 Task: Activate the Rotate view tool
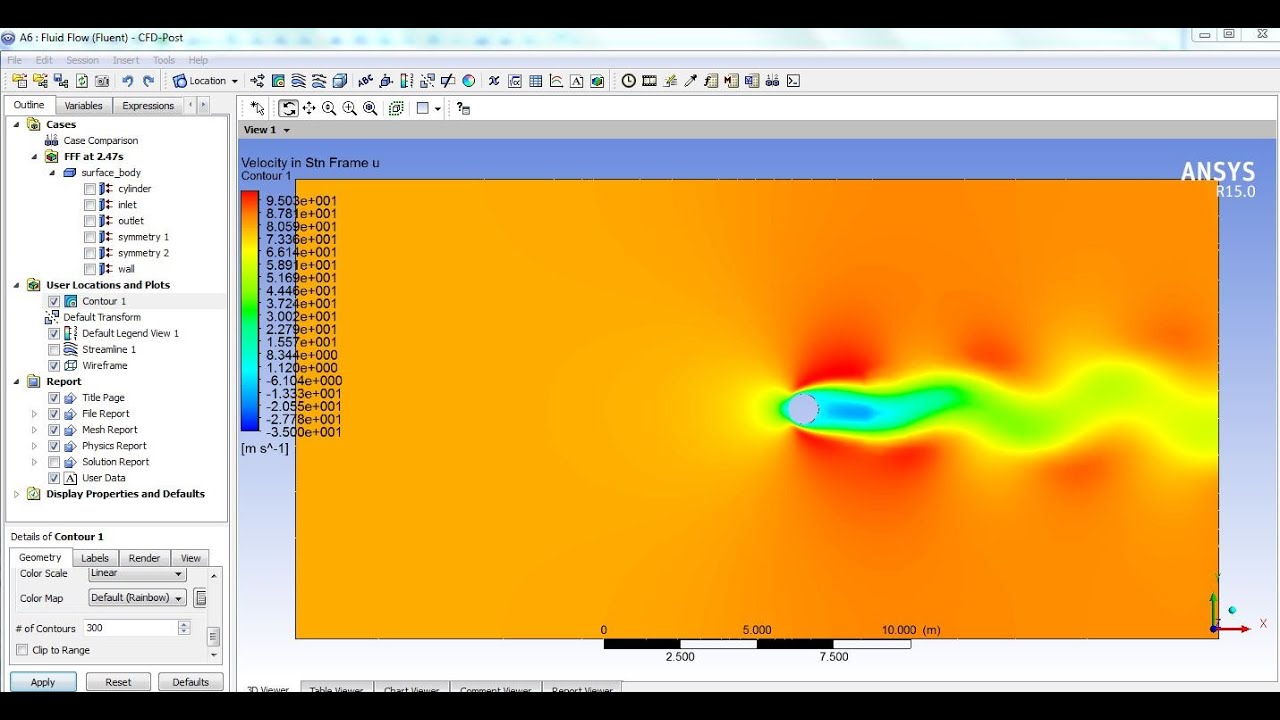click(288, 108)
